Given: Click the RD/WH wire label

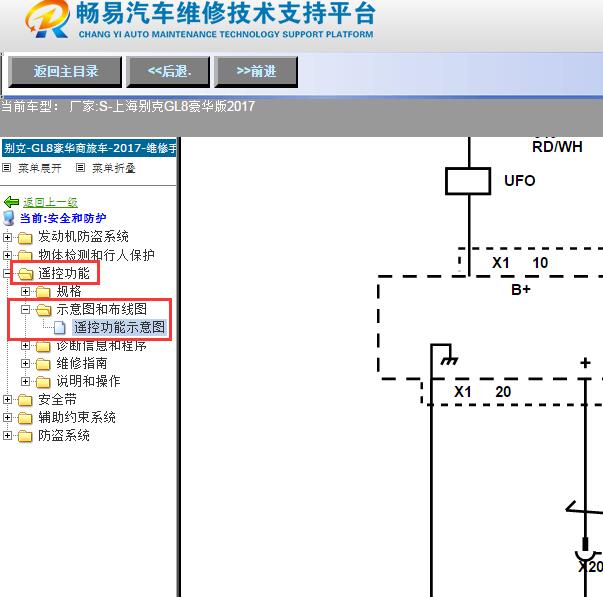Looking at the screenshot, I should 557,147.
